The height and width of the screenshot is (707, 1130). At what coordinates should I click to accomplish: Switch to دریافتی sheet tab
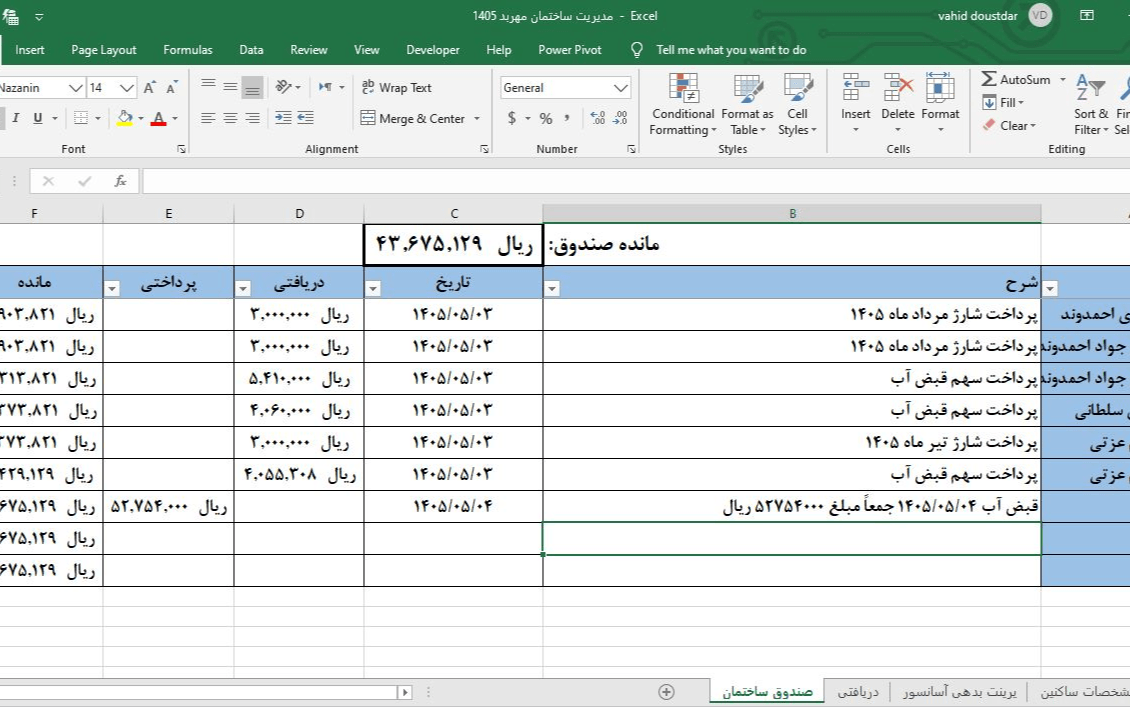858,692
